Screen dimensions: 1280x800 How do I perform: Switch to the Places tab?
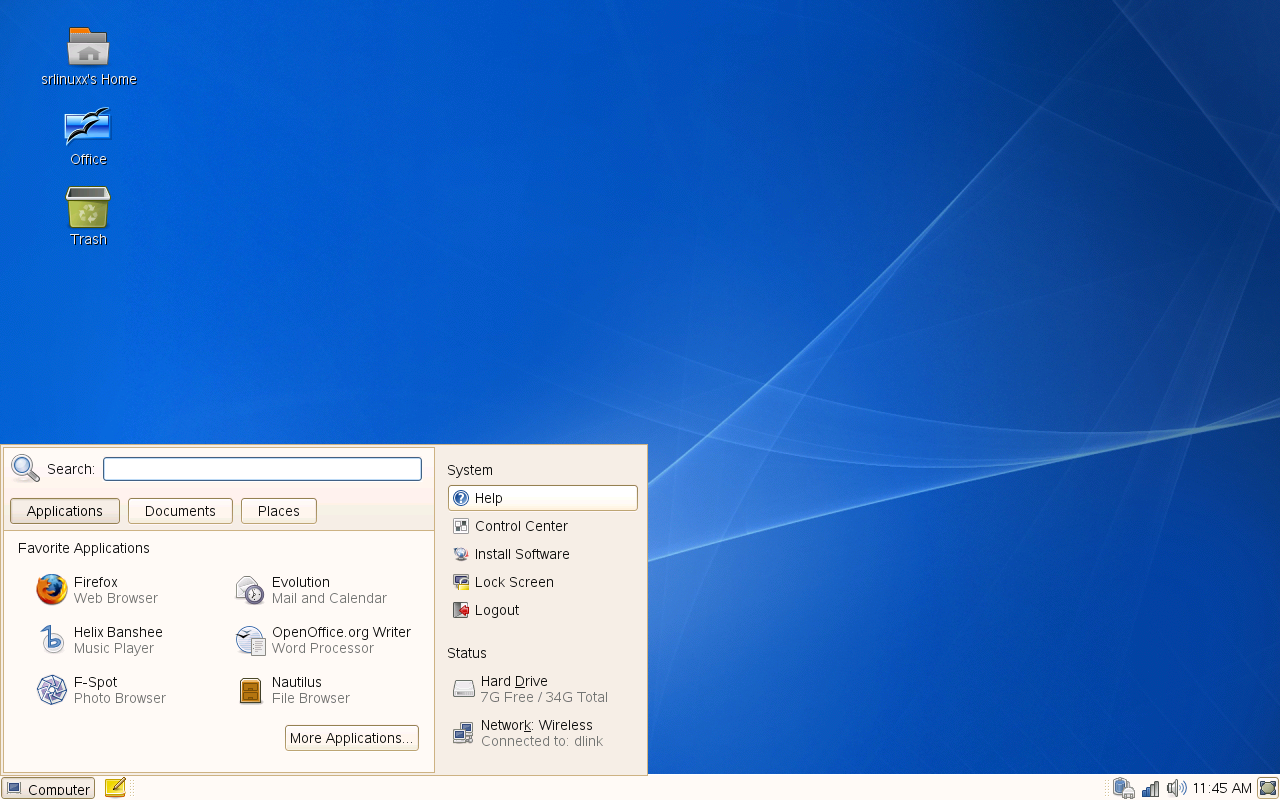click(279, 511)
